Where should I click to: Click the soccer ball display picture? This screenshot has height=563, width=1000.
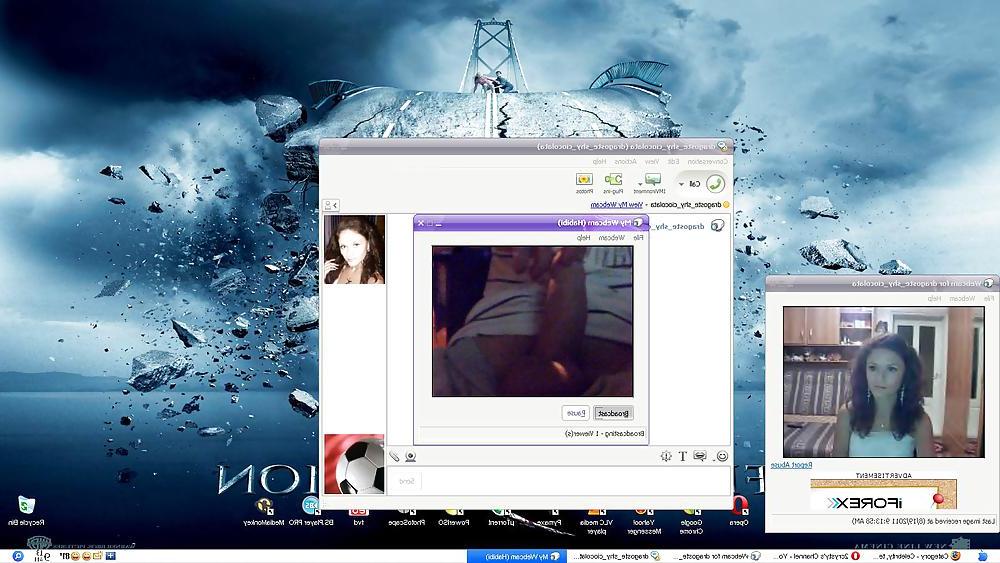coord(354,464)
